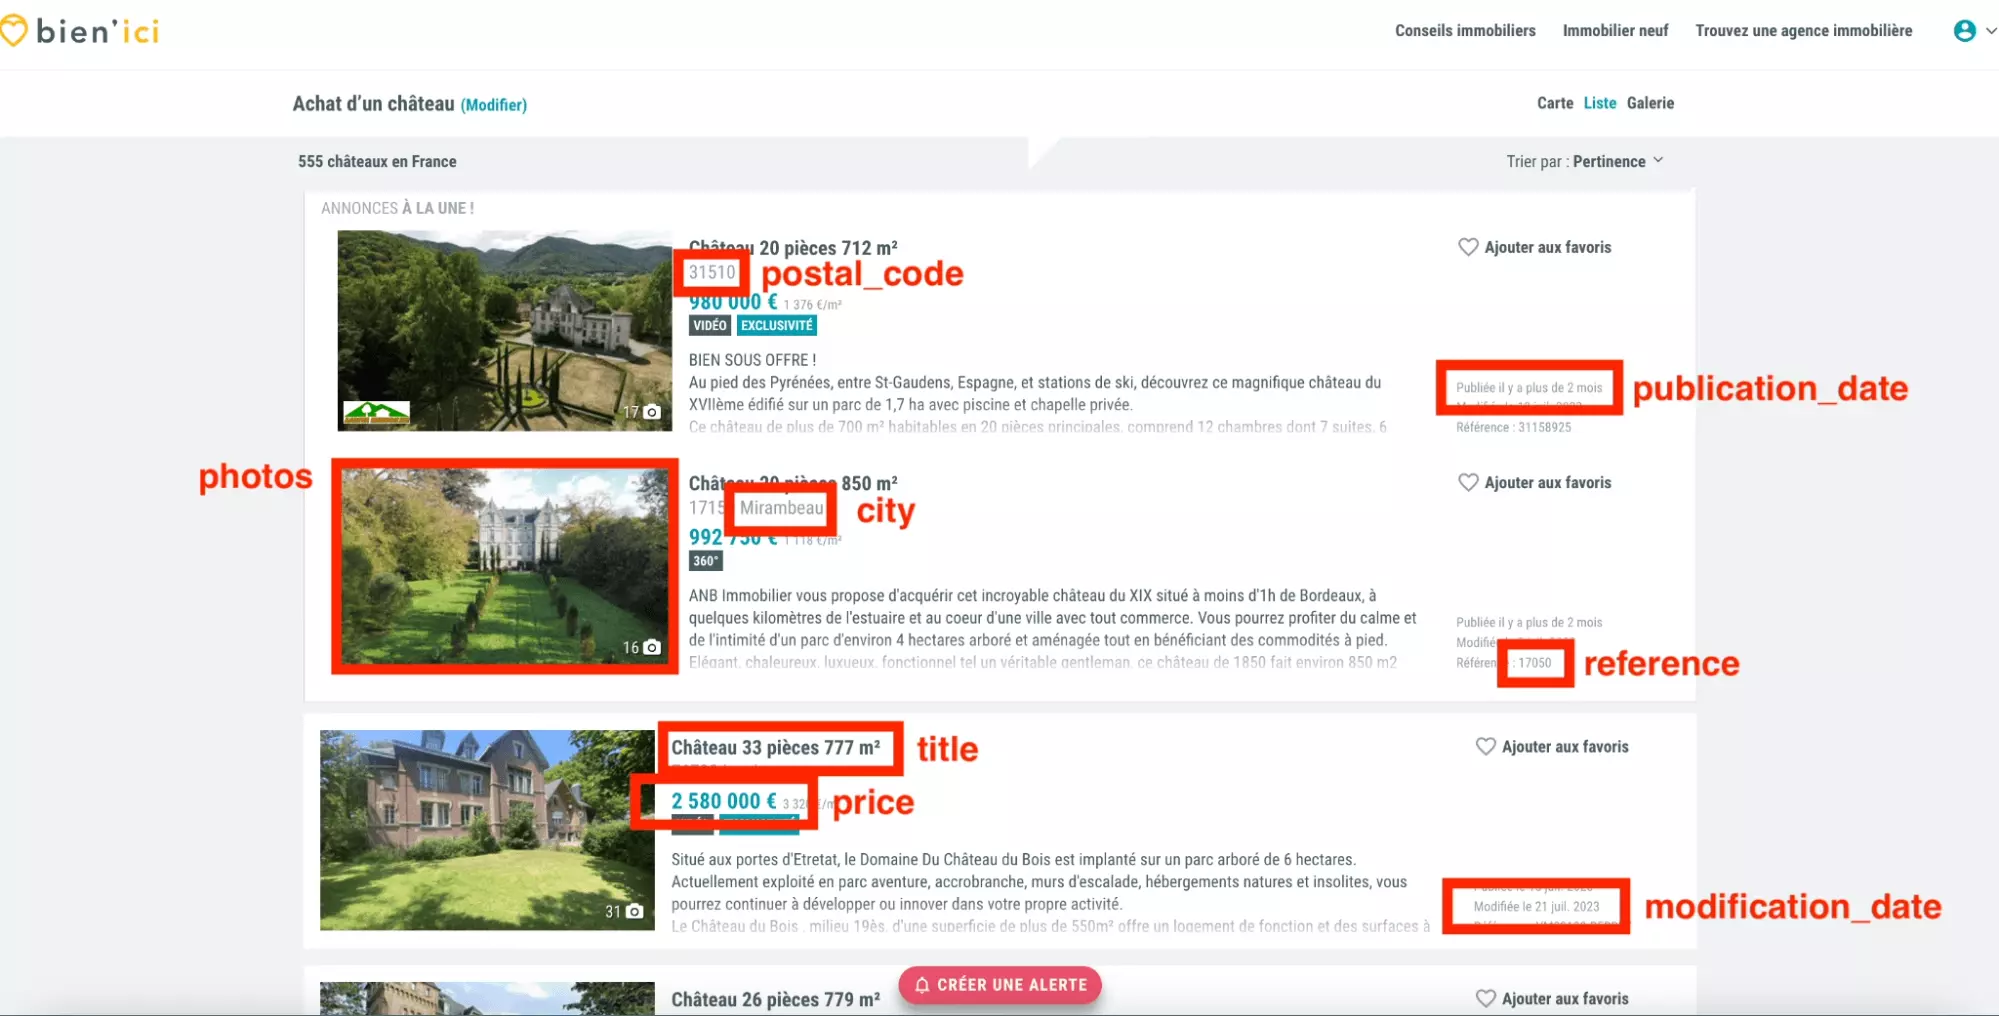Image resolution: width=1999 pixels, height=1016 pixels.
Task: Switch to the Carte view
Action: (x=1554, y=103)
